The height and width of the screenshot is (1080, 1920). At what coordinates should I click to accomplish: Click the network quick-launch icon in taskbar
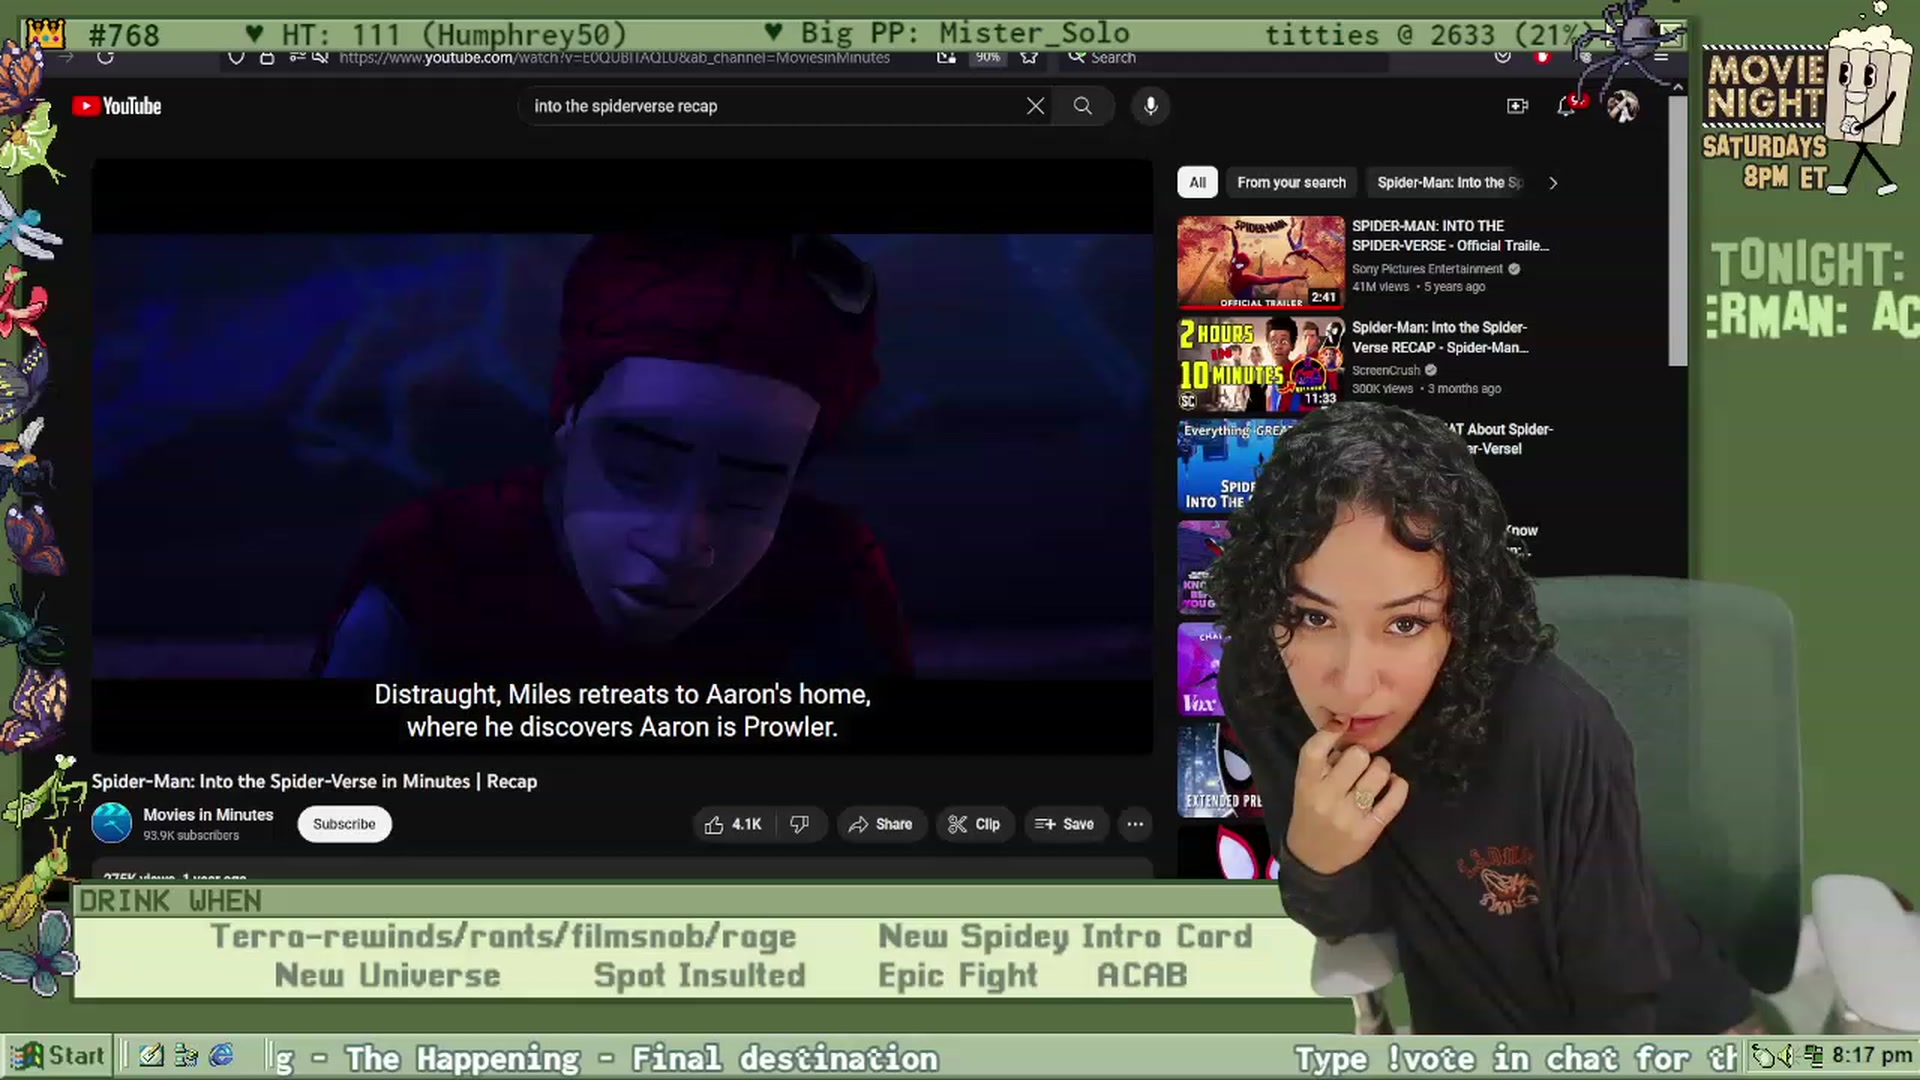186,1055
